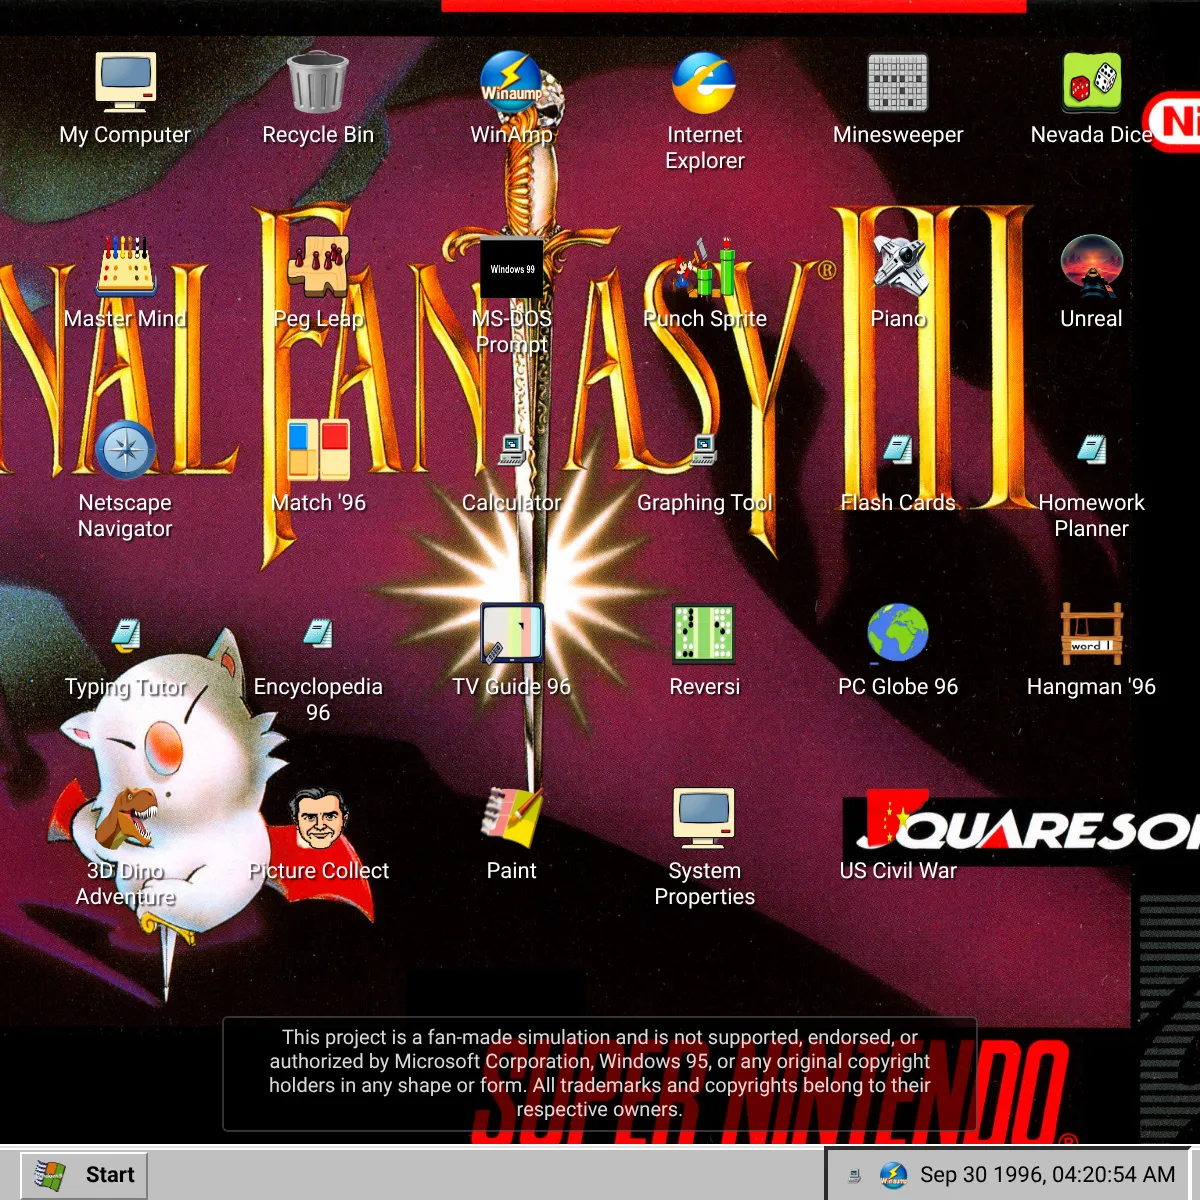Open the Peg Leap puzzle icon
The width and height of the screenshot is (1200, 1200).
pos(318,267)
